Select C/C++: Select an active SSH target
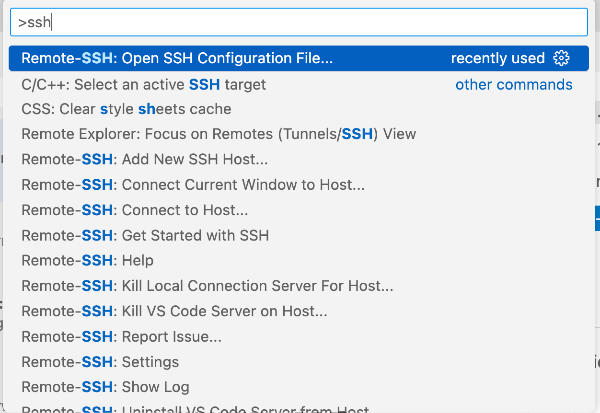 299,85
